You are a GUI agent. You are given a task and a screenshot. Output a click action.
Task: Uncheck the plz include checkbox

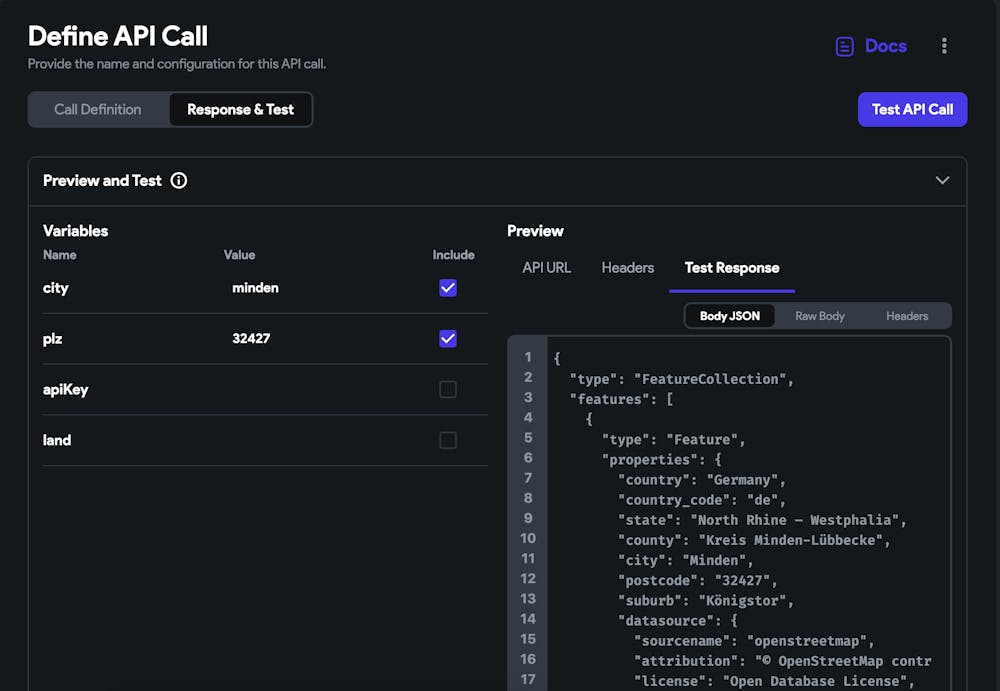(x=447, y=338)
